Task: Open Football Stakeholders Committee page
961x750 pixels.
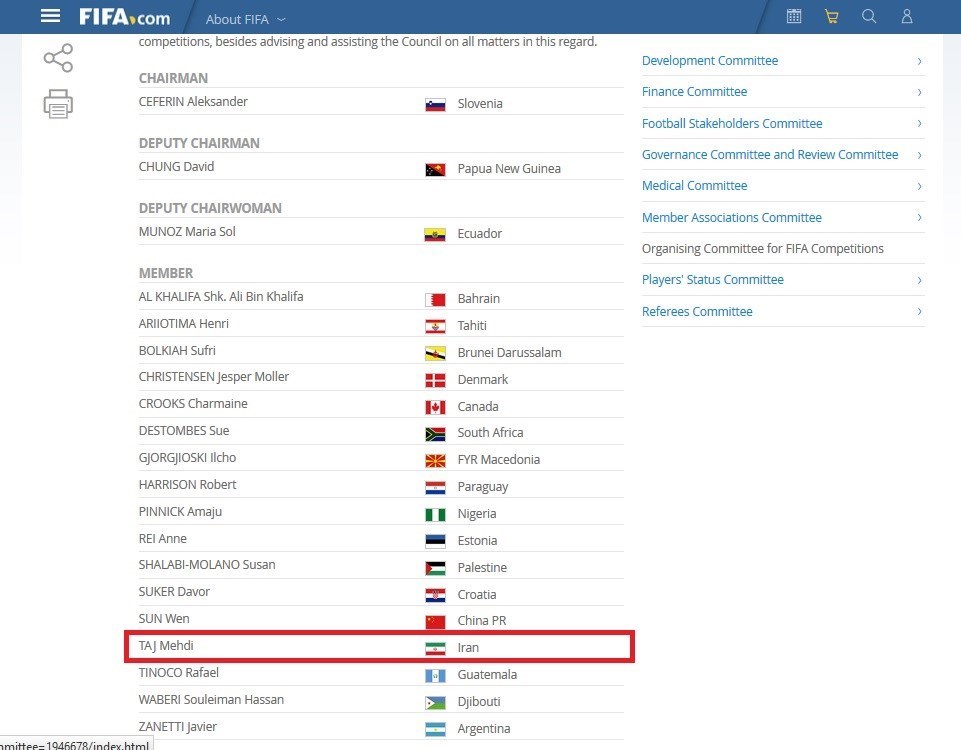Action: pos(732,124)
